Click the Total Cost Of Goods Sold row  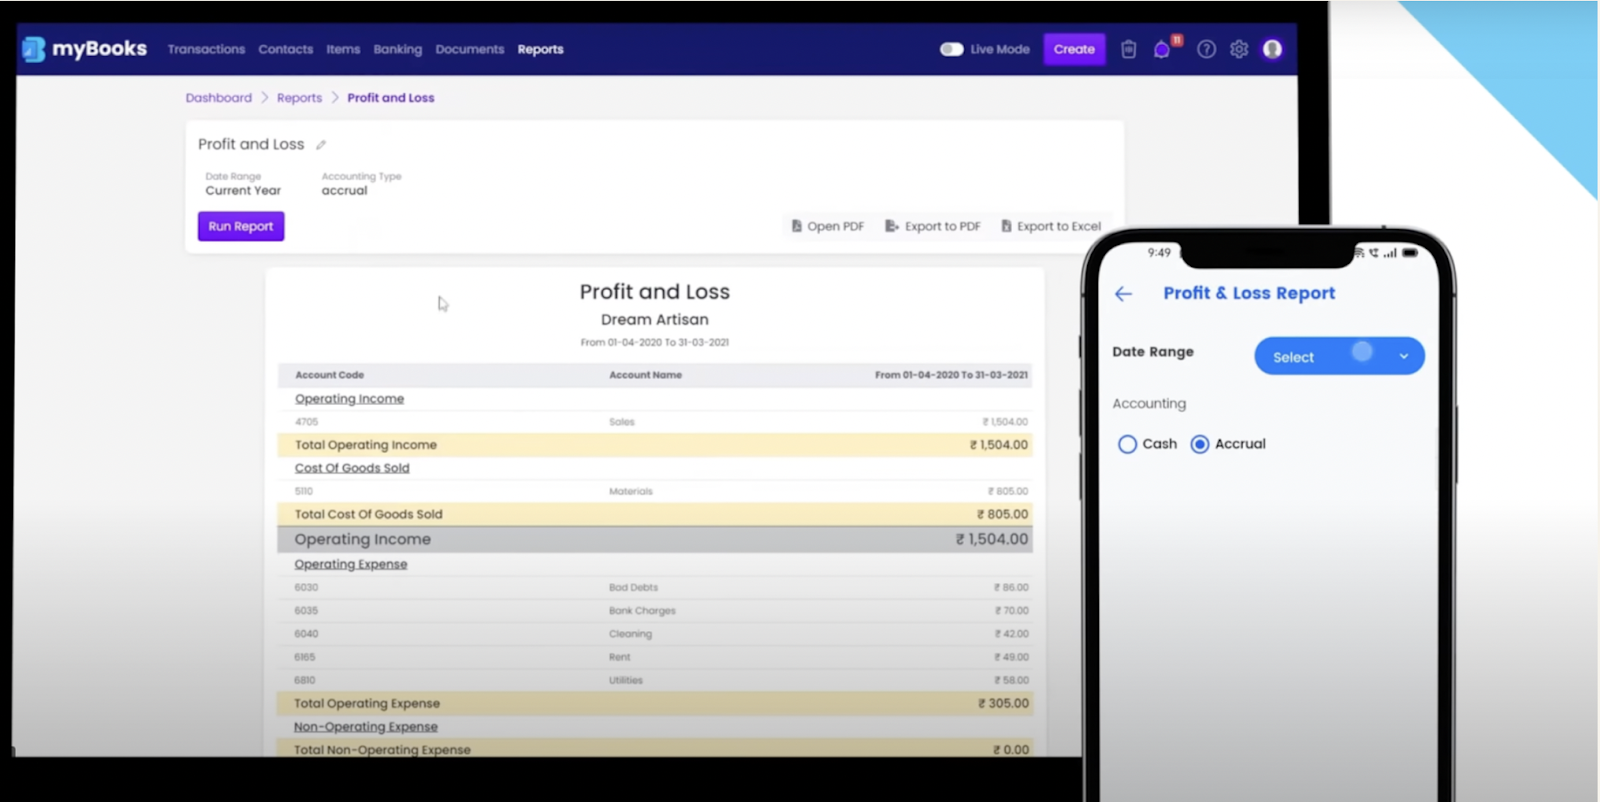pyautogui.click(x=655, y=514)
